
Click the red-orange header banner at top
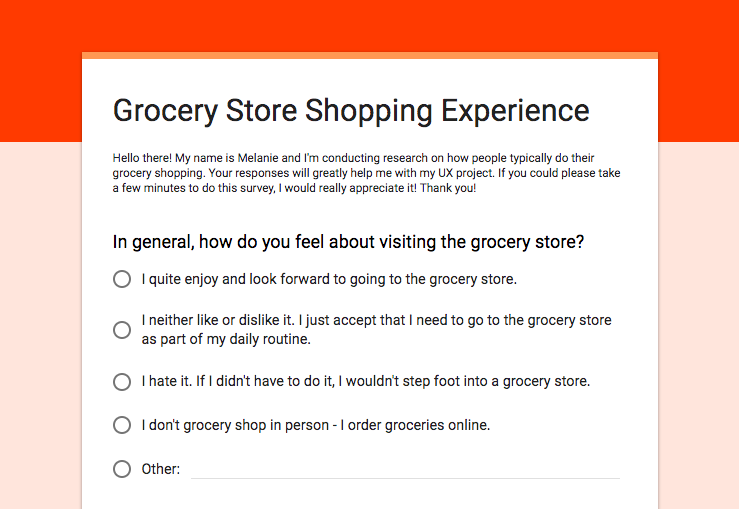(370, 26)
